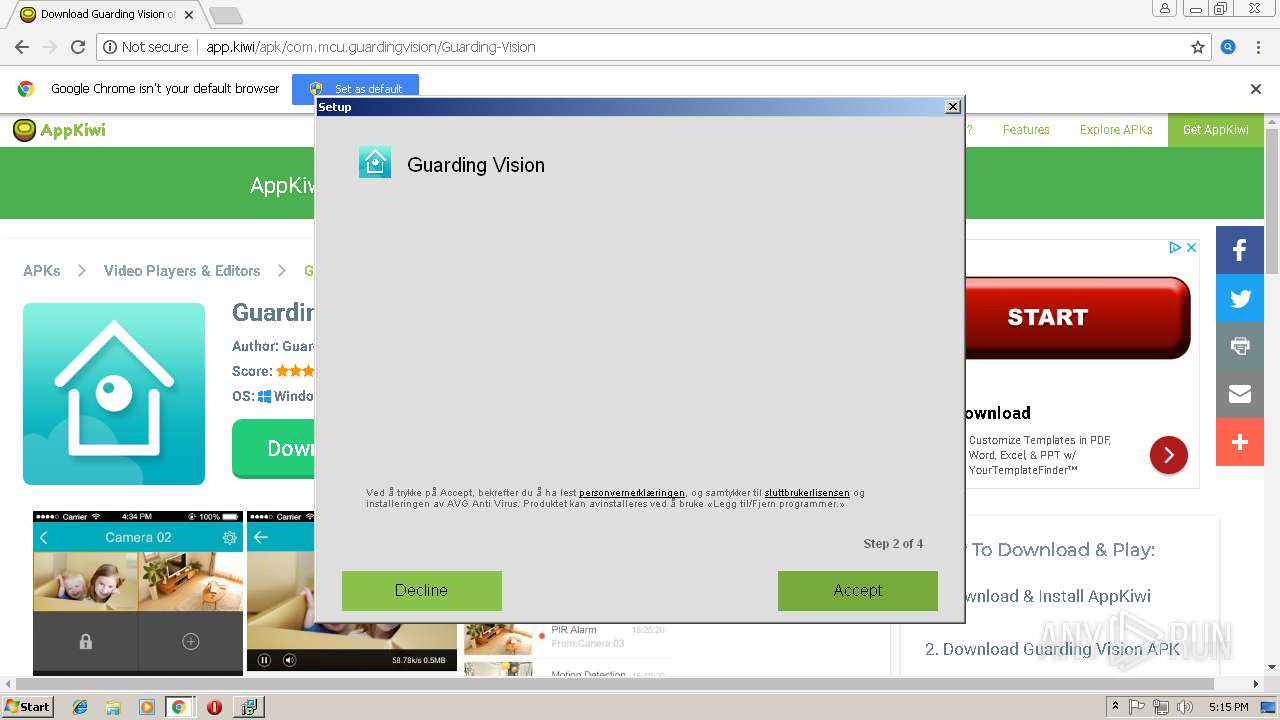Dismiss the default browser notification bar
This screenshot has height=720, width=1280.
point(1256,88)
